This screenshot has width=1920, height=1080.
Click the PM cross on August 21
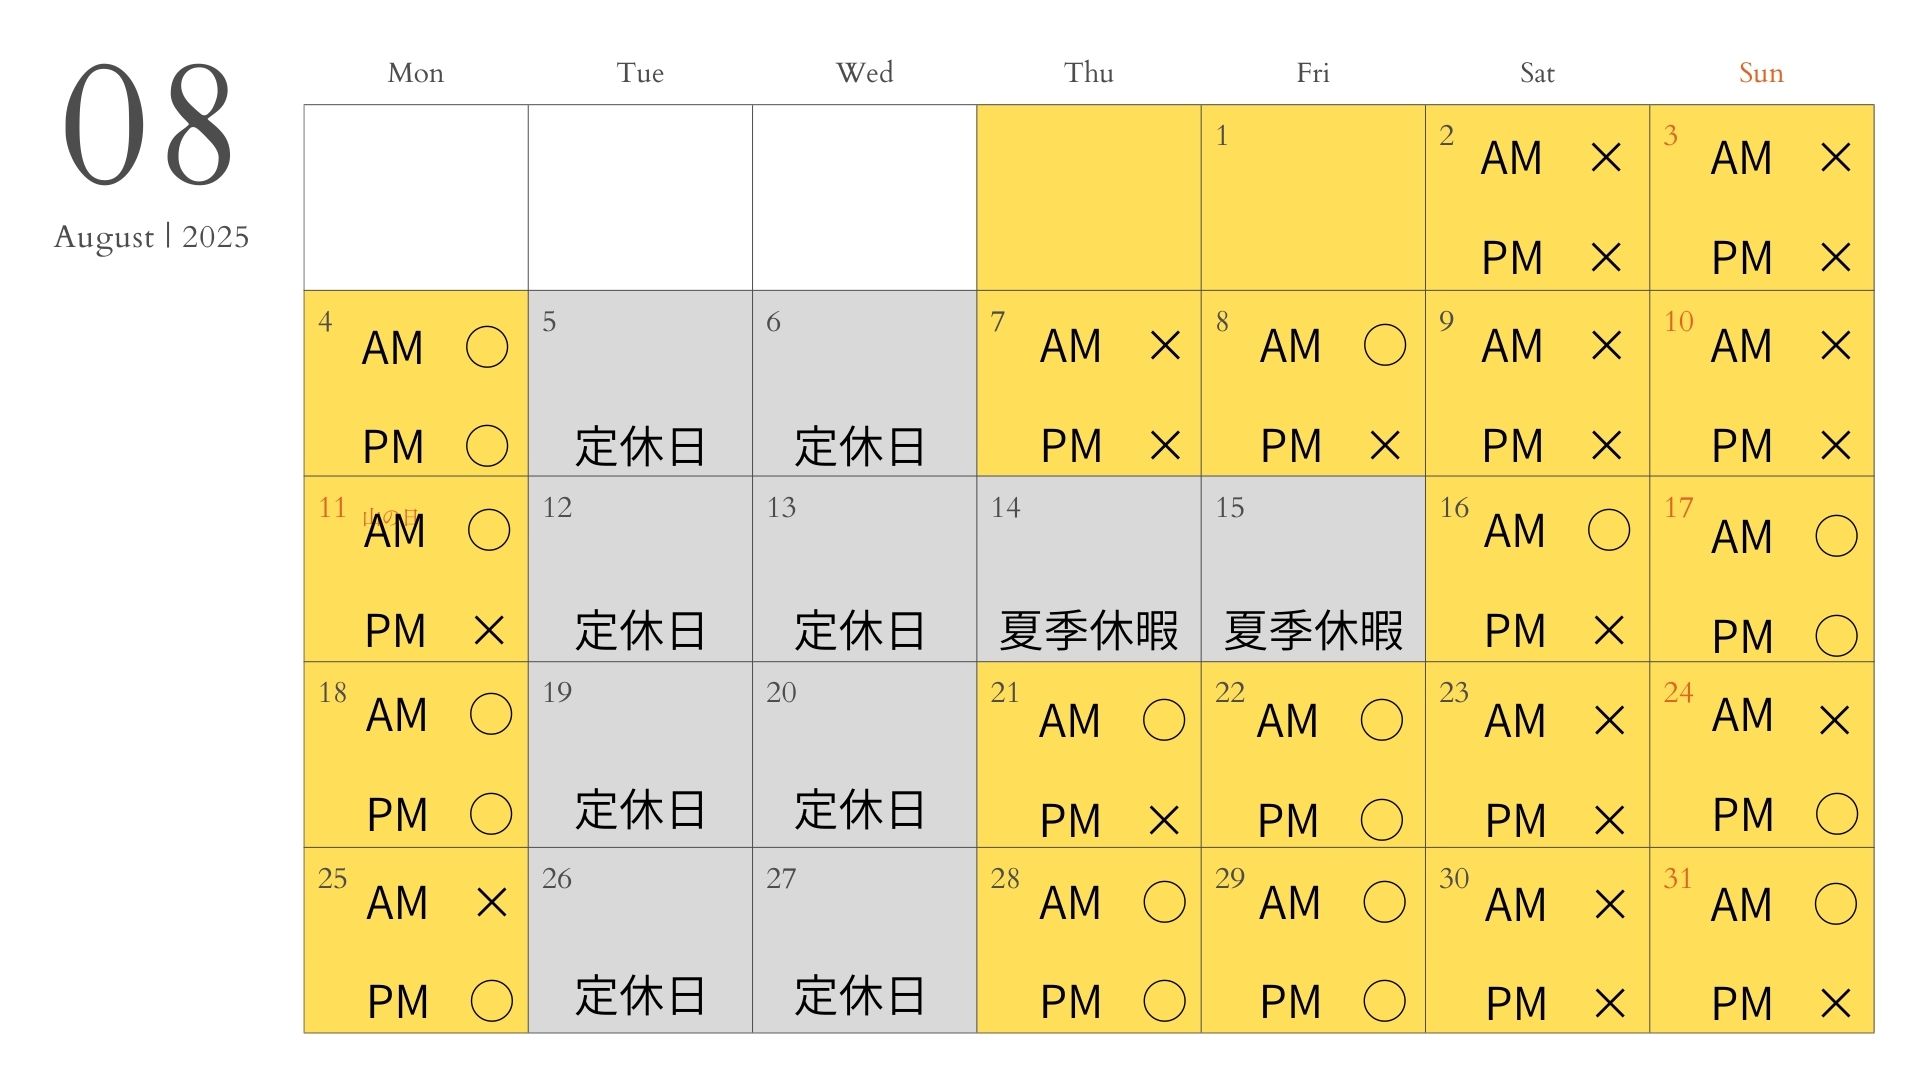(x=1164, y=821)
